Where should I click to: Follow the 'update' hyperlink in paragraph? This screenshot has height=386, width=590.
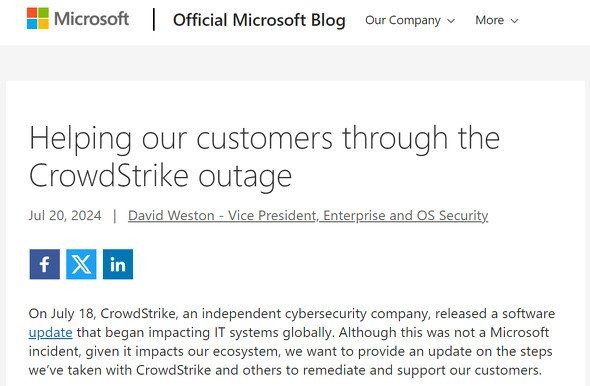(x=50, y=333)
